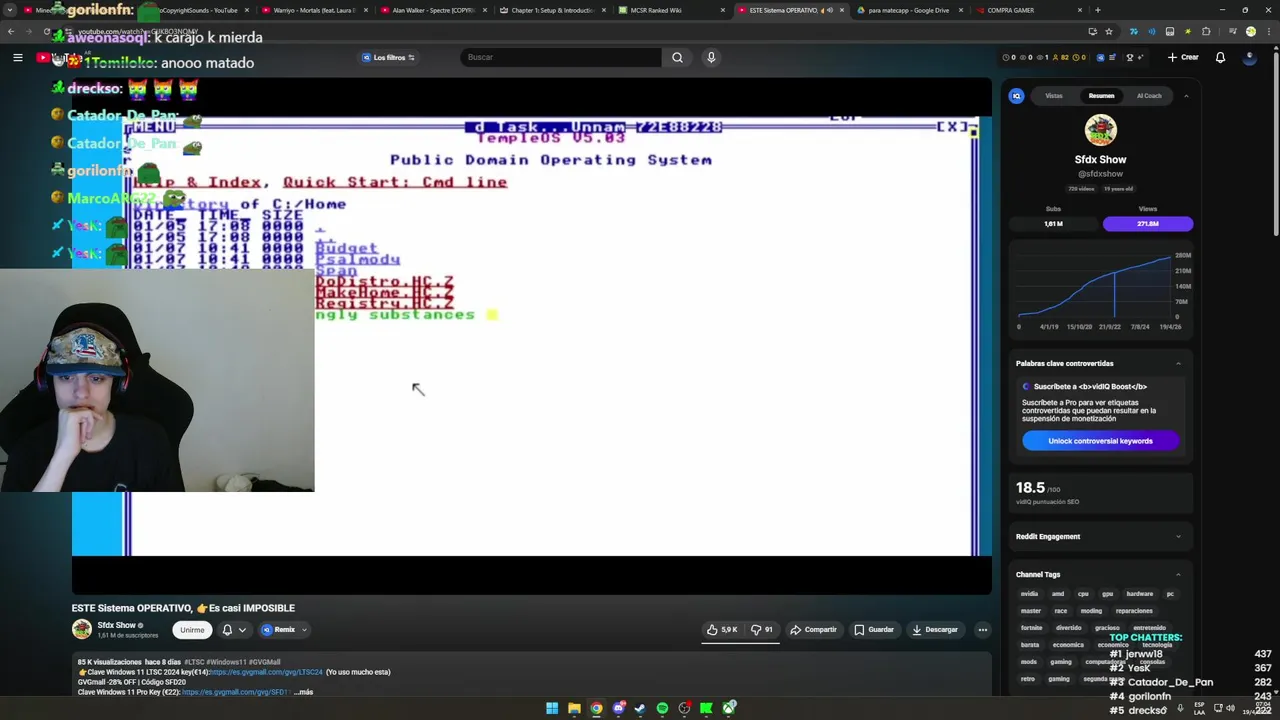
Task: Click the Descargar download button
Action: coord(935,630)
